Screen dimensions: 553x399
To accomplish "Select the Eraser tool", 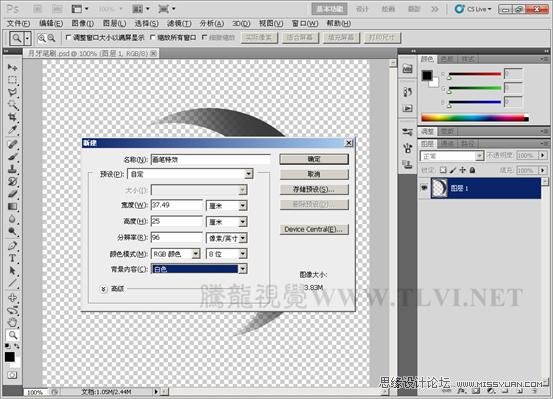I will click(12, 194).
